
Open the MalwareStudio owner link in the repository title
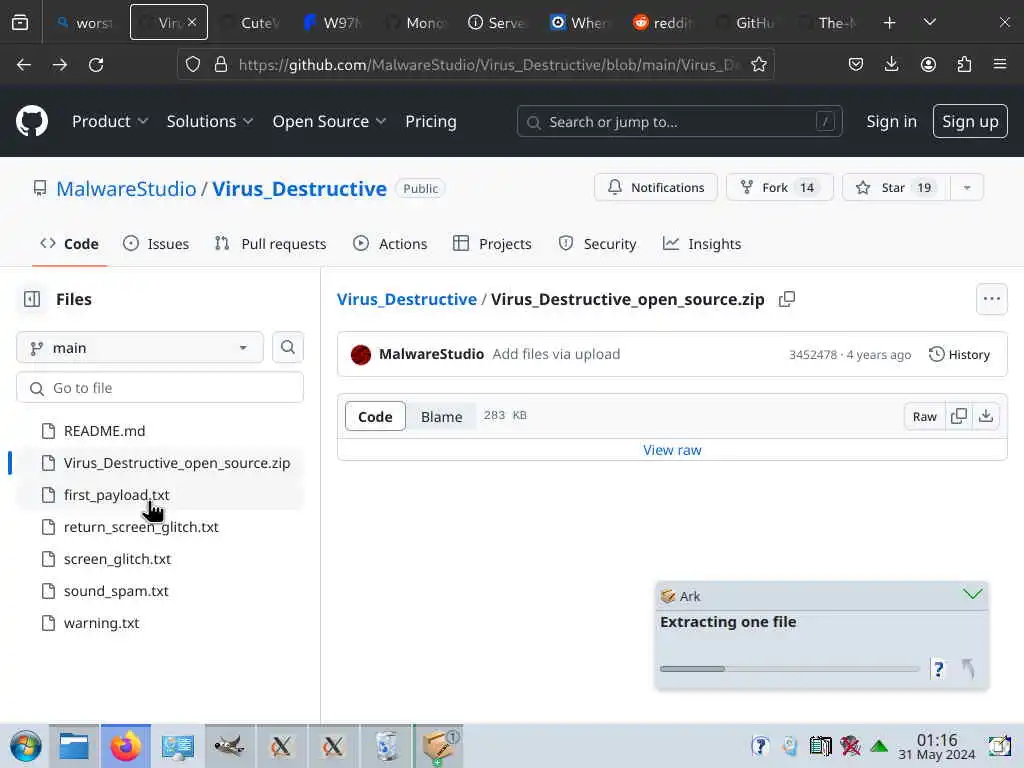click(x=126, y=189)
